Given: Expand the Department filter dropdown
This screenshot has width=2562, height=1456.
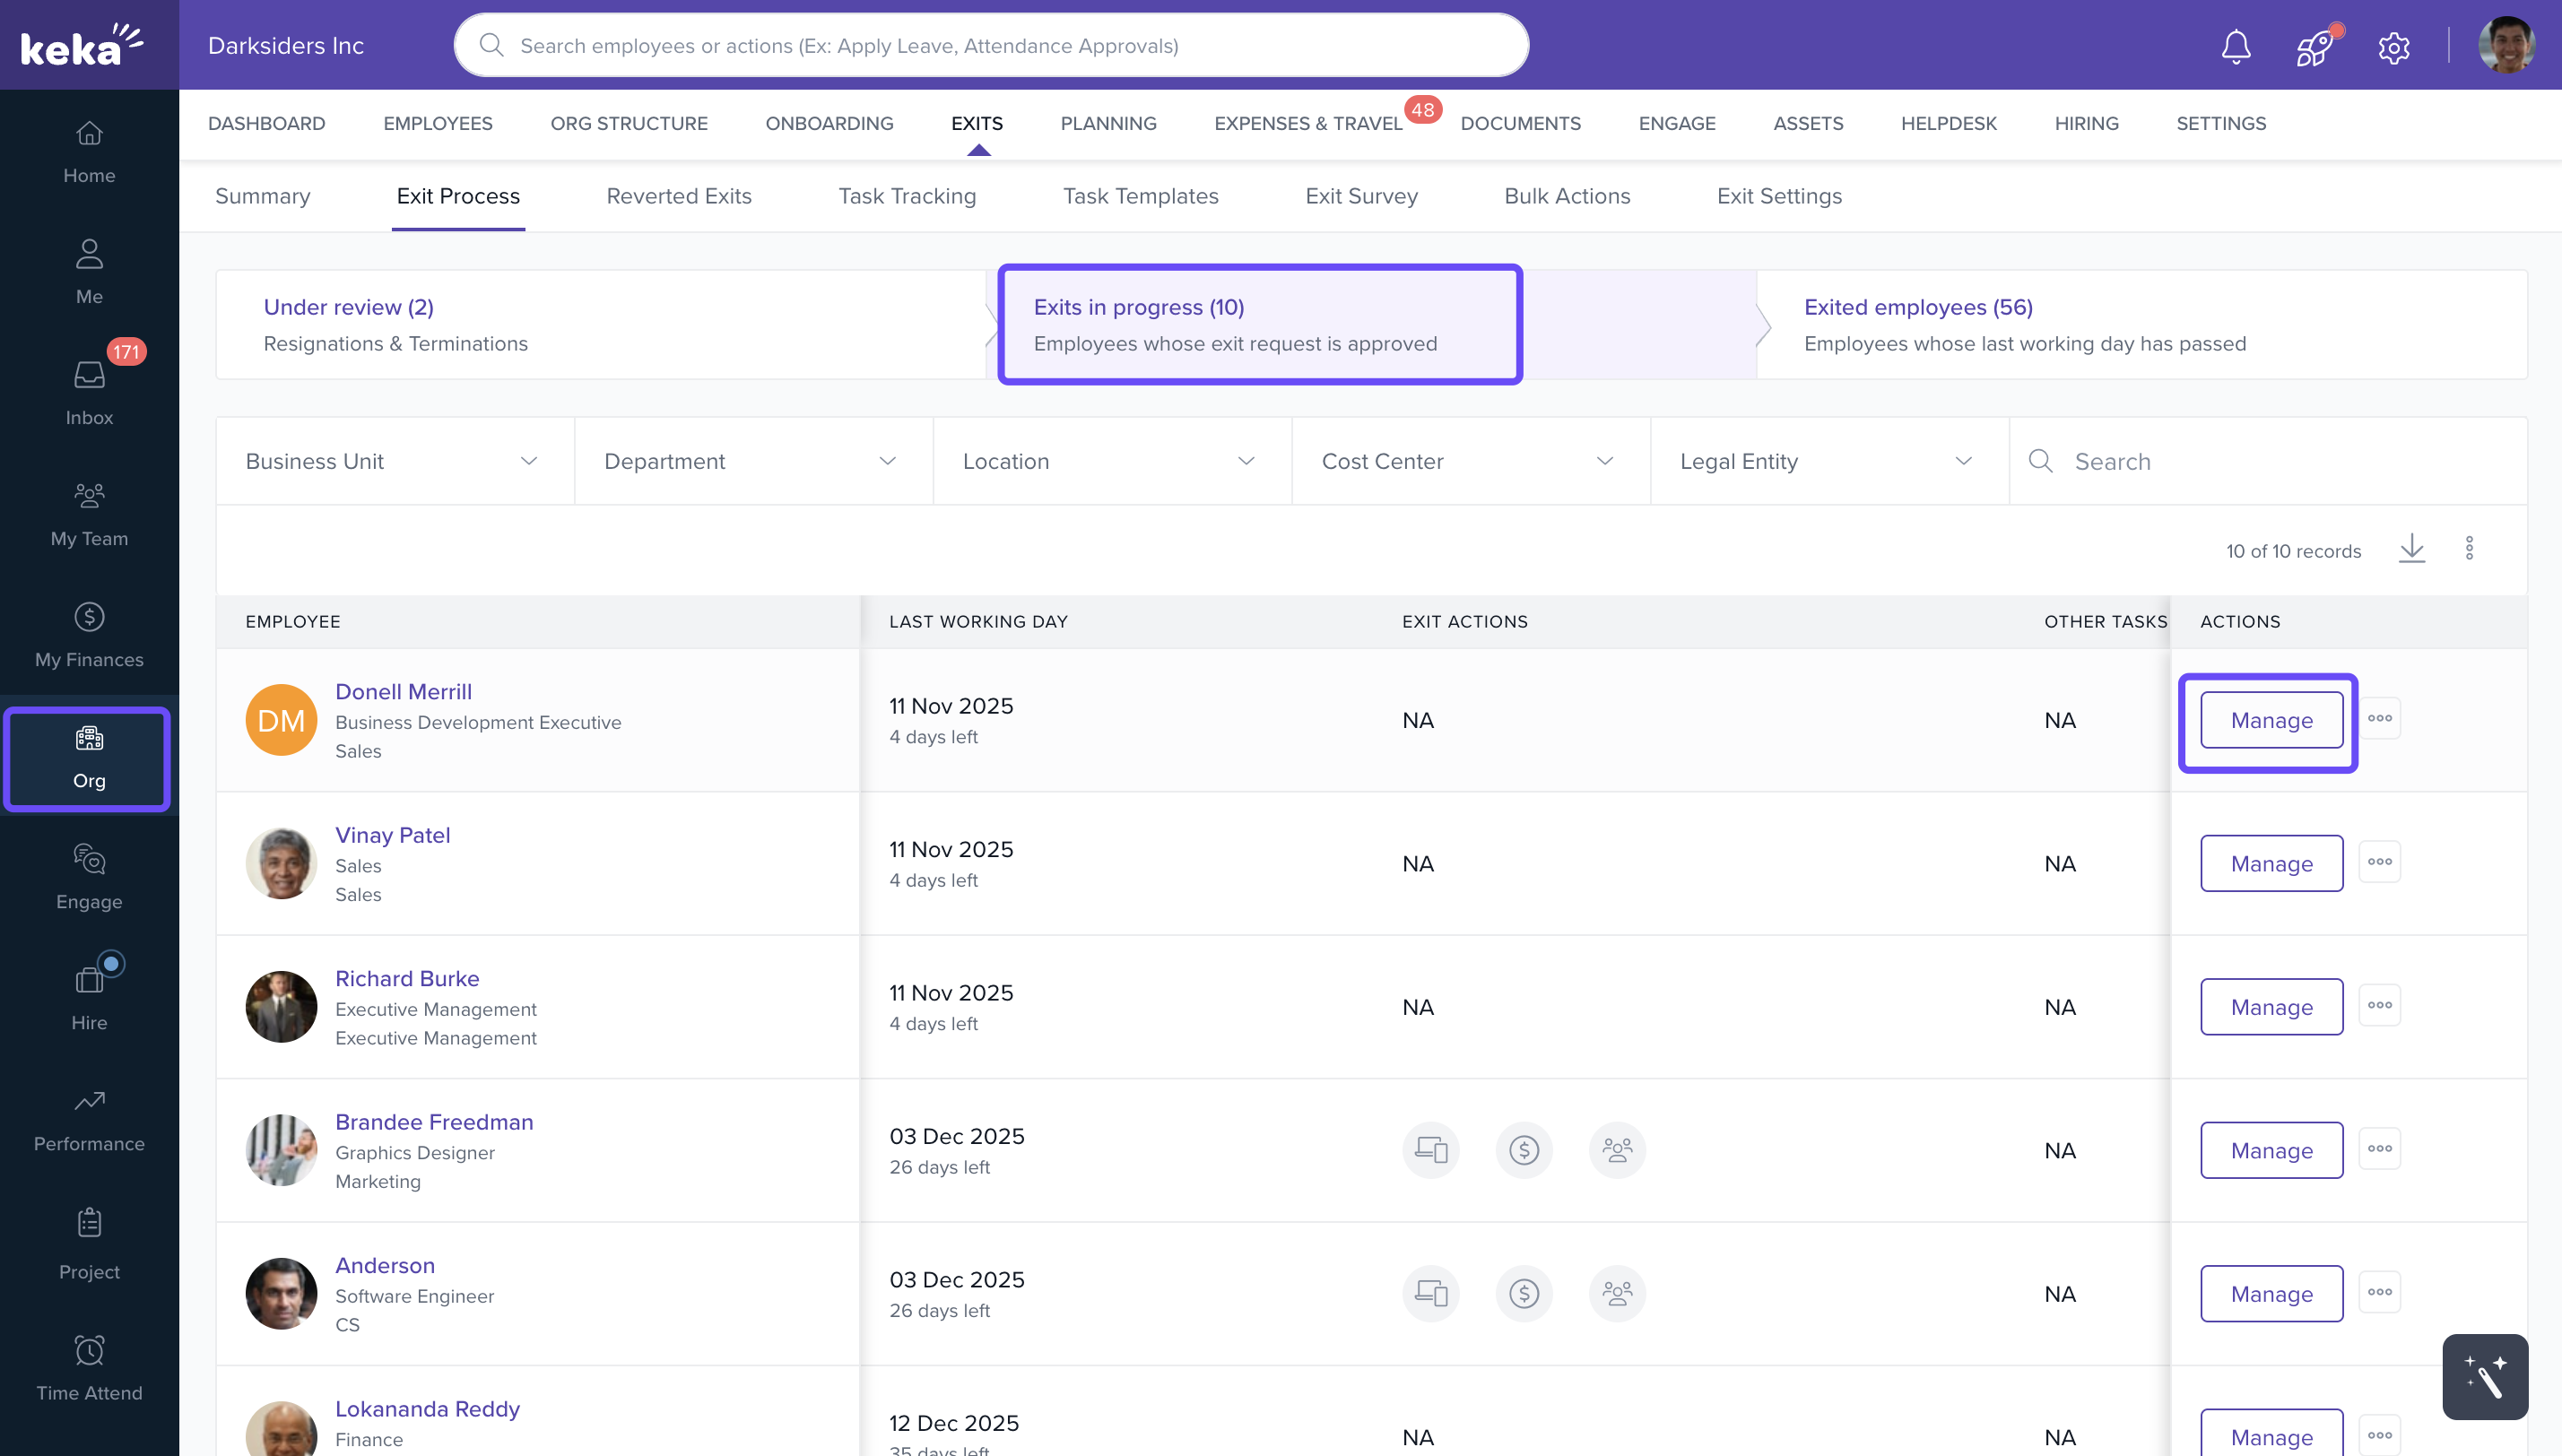Looking at the screenshot, I should pos(752,461).
